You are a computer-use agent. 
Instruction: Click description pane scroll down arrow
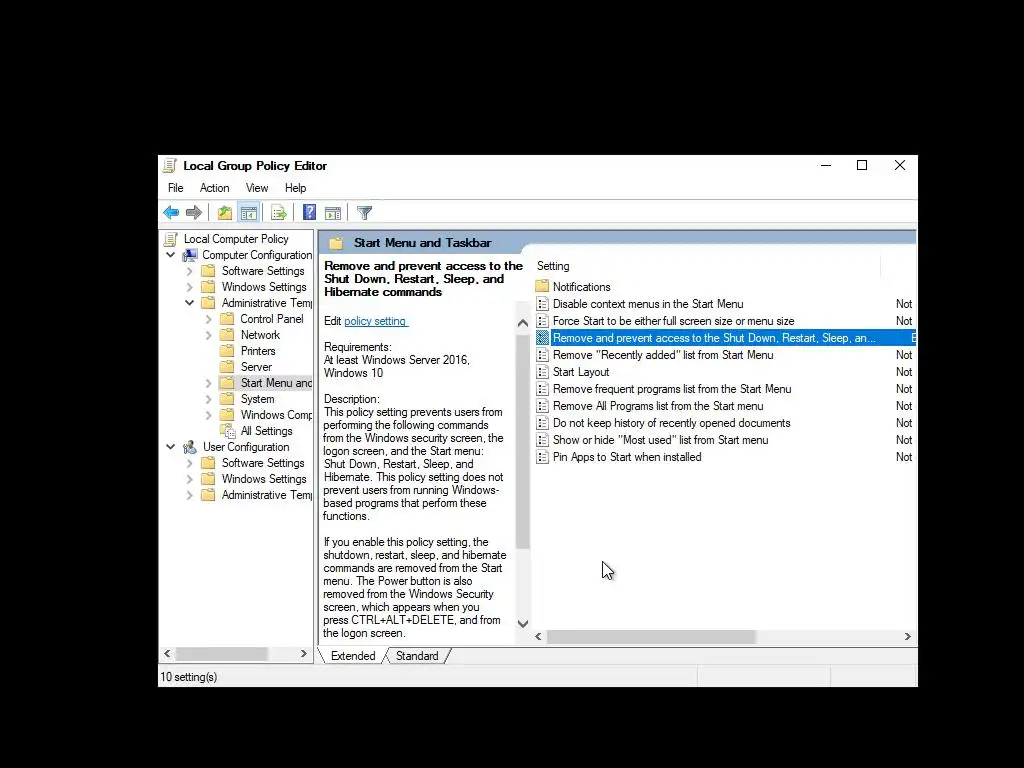point(522,624)
